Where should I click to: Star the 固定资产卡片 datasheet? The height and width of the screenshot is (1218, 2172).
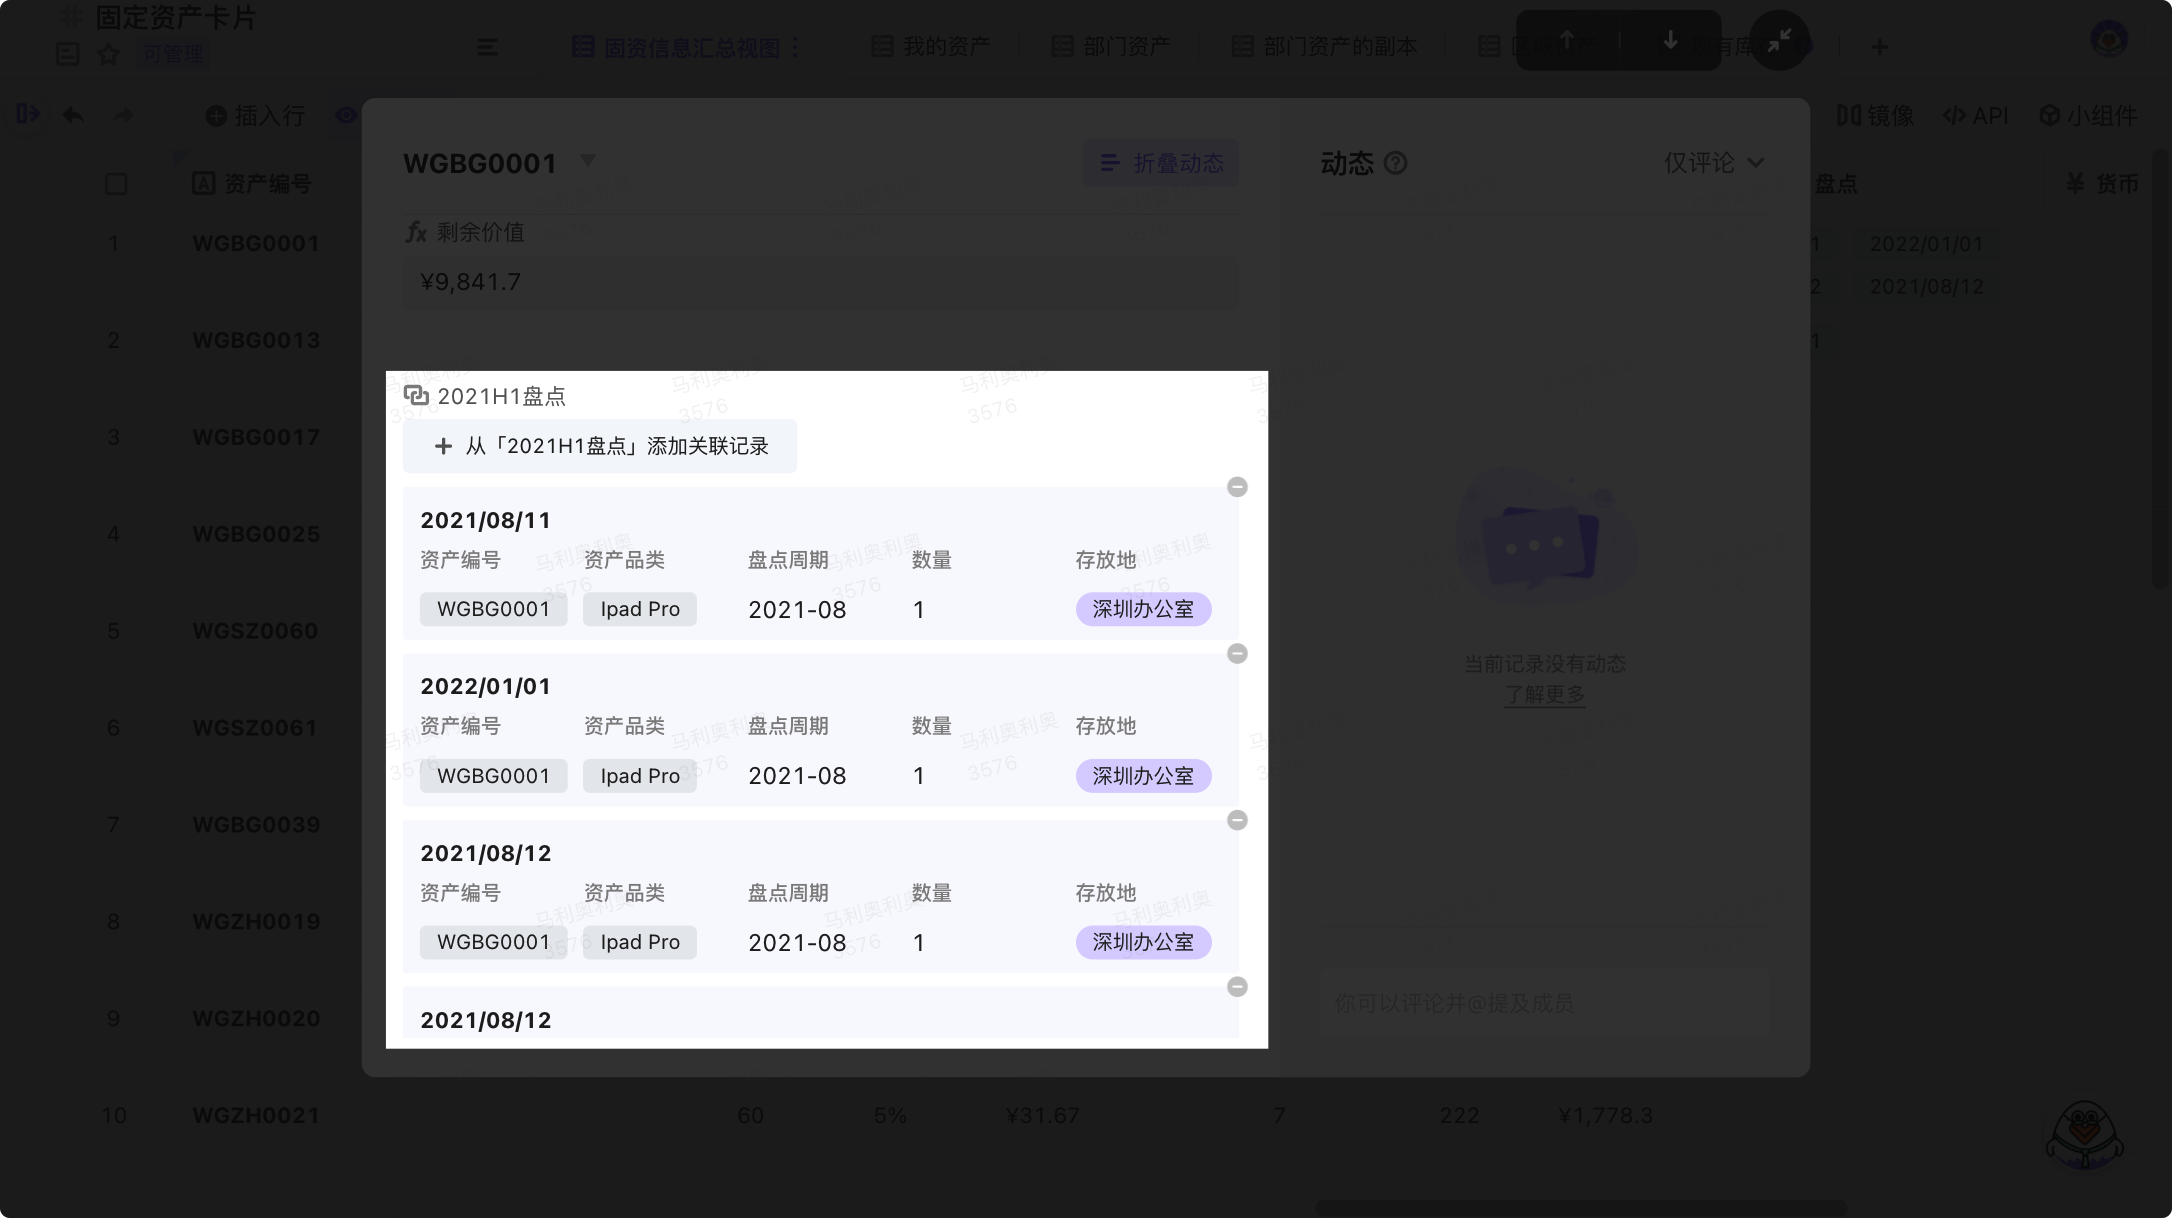coord(108,54)
